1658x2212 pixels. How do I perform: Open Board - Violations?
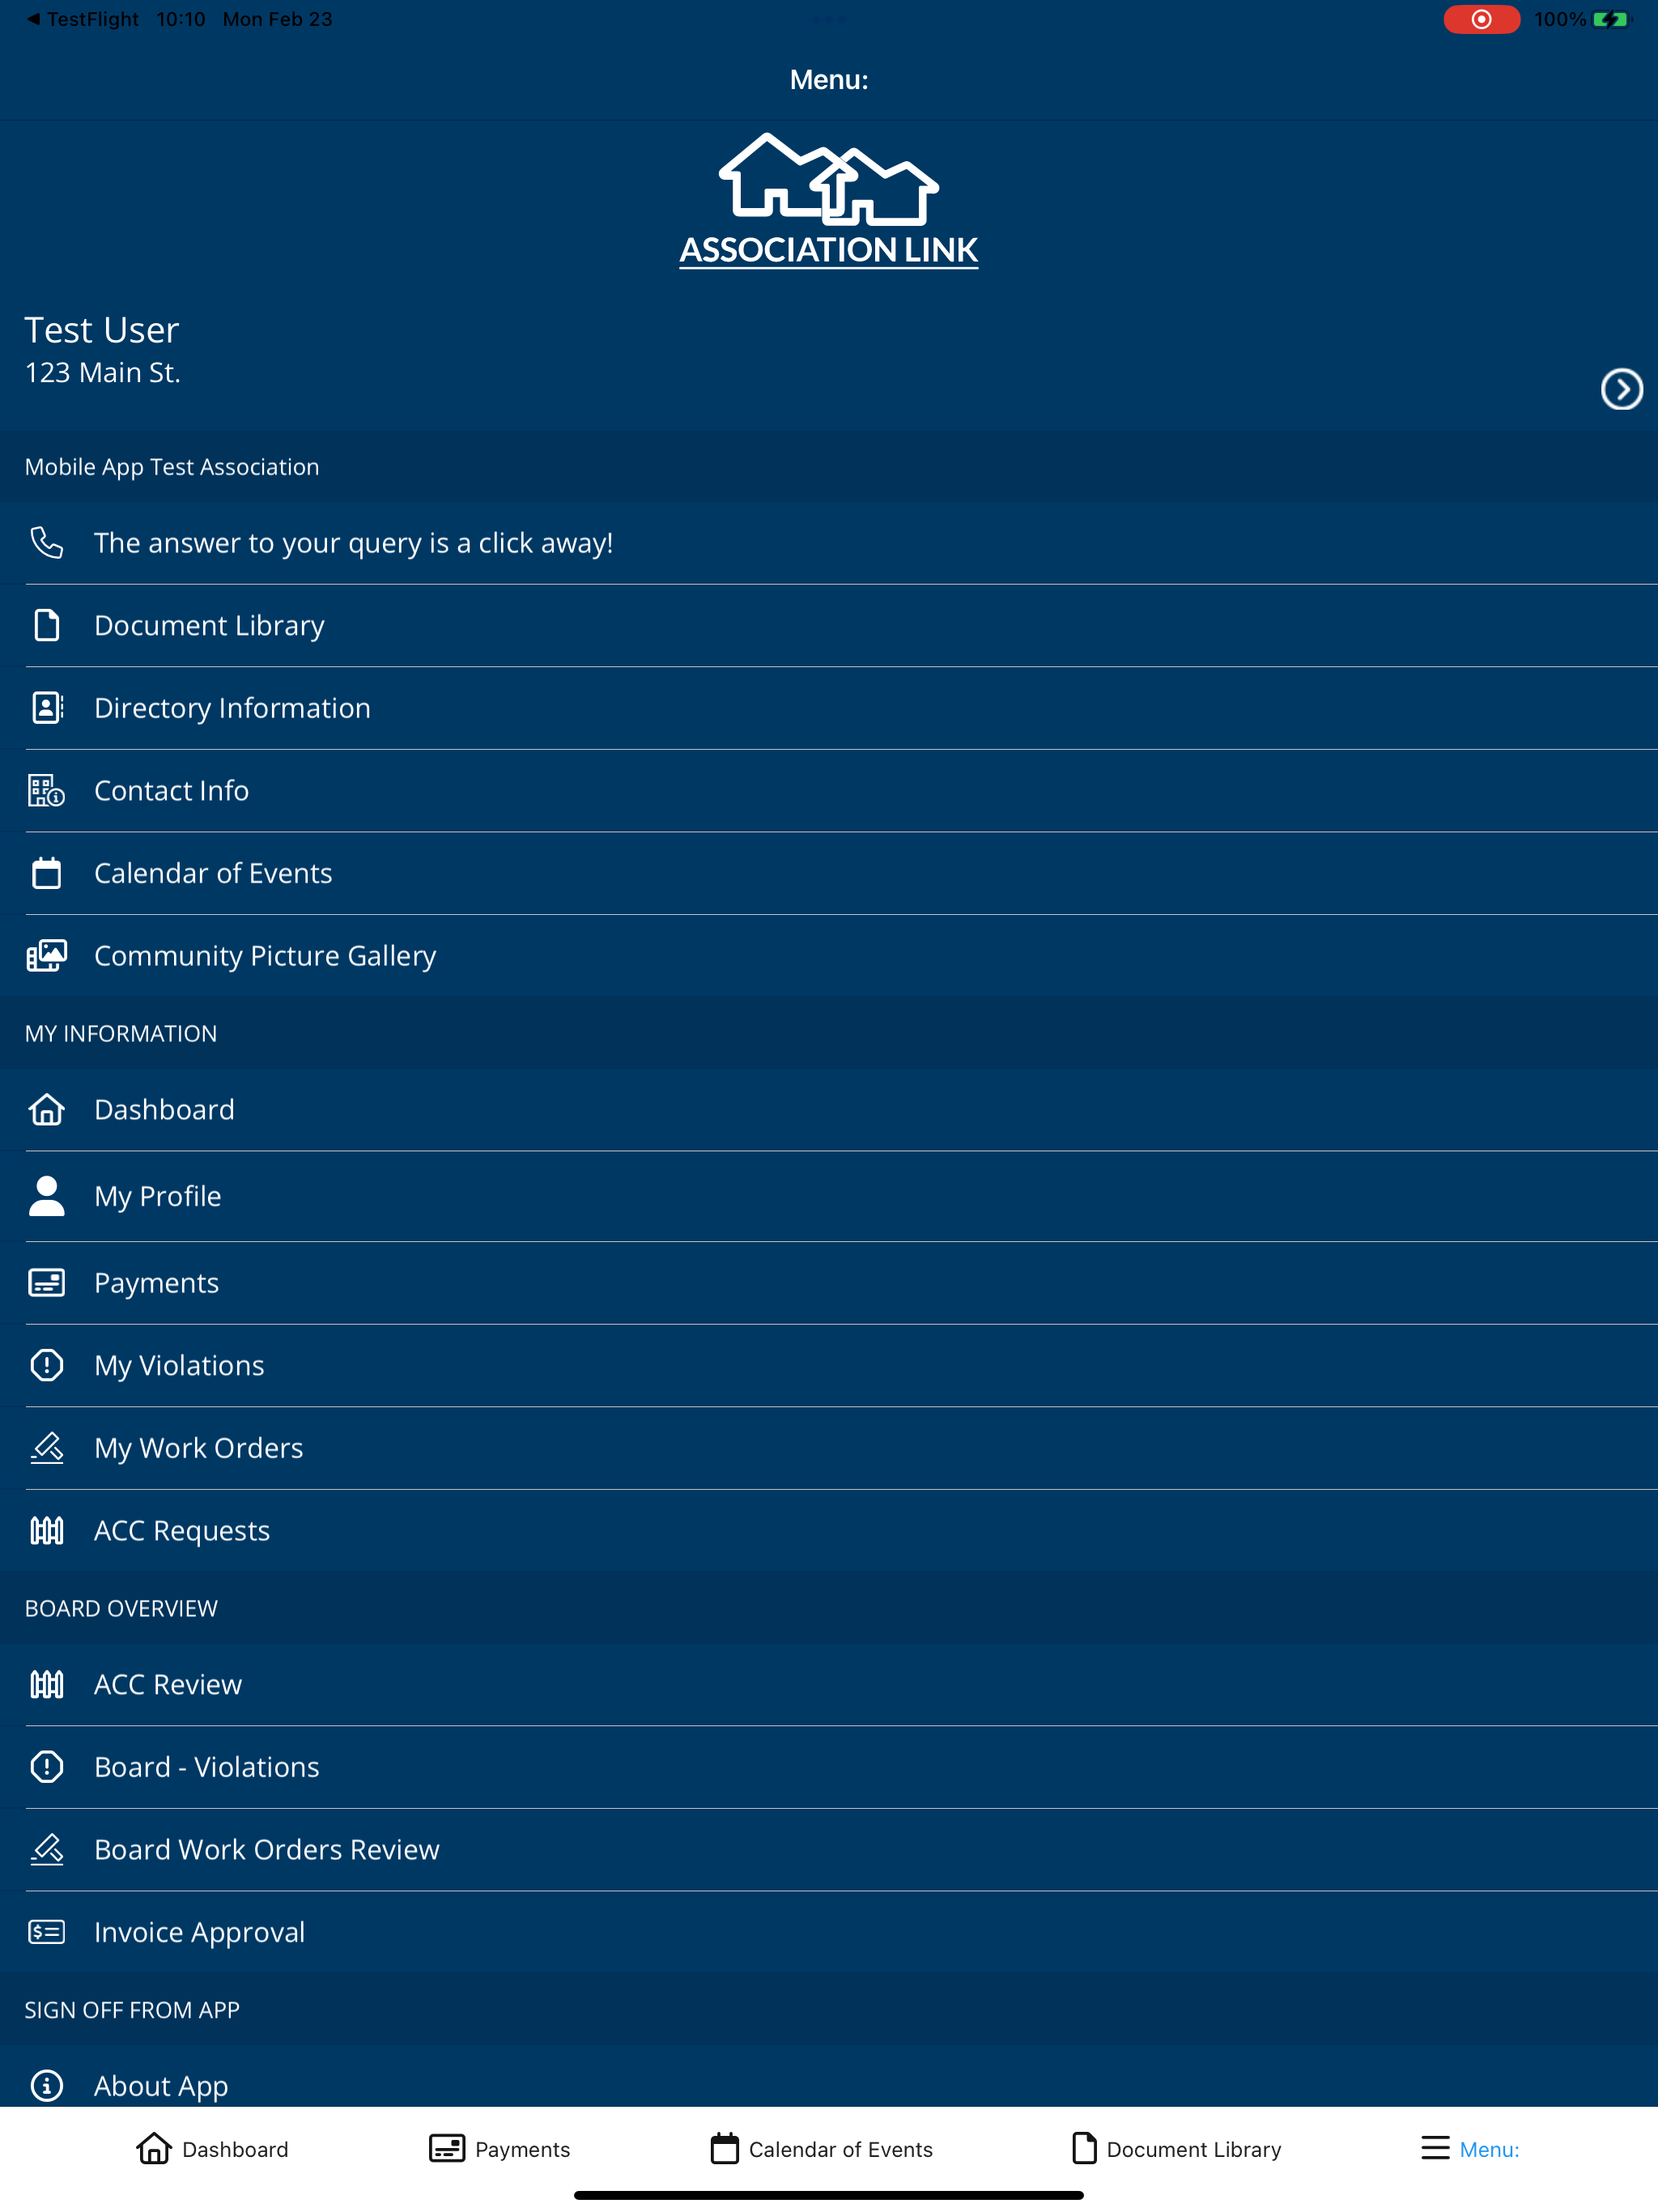click(x=829, y=1767)
